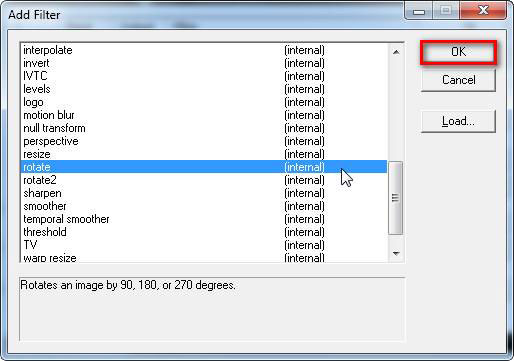Select the interpolate filter

click(x=204, y=50)
